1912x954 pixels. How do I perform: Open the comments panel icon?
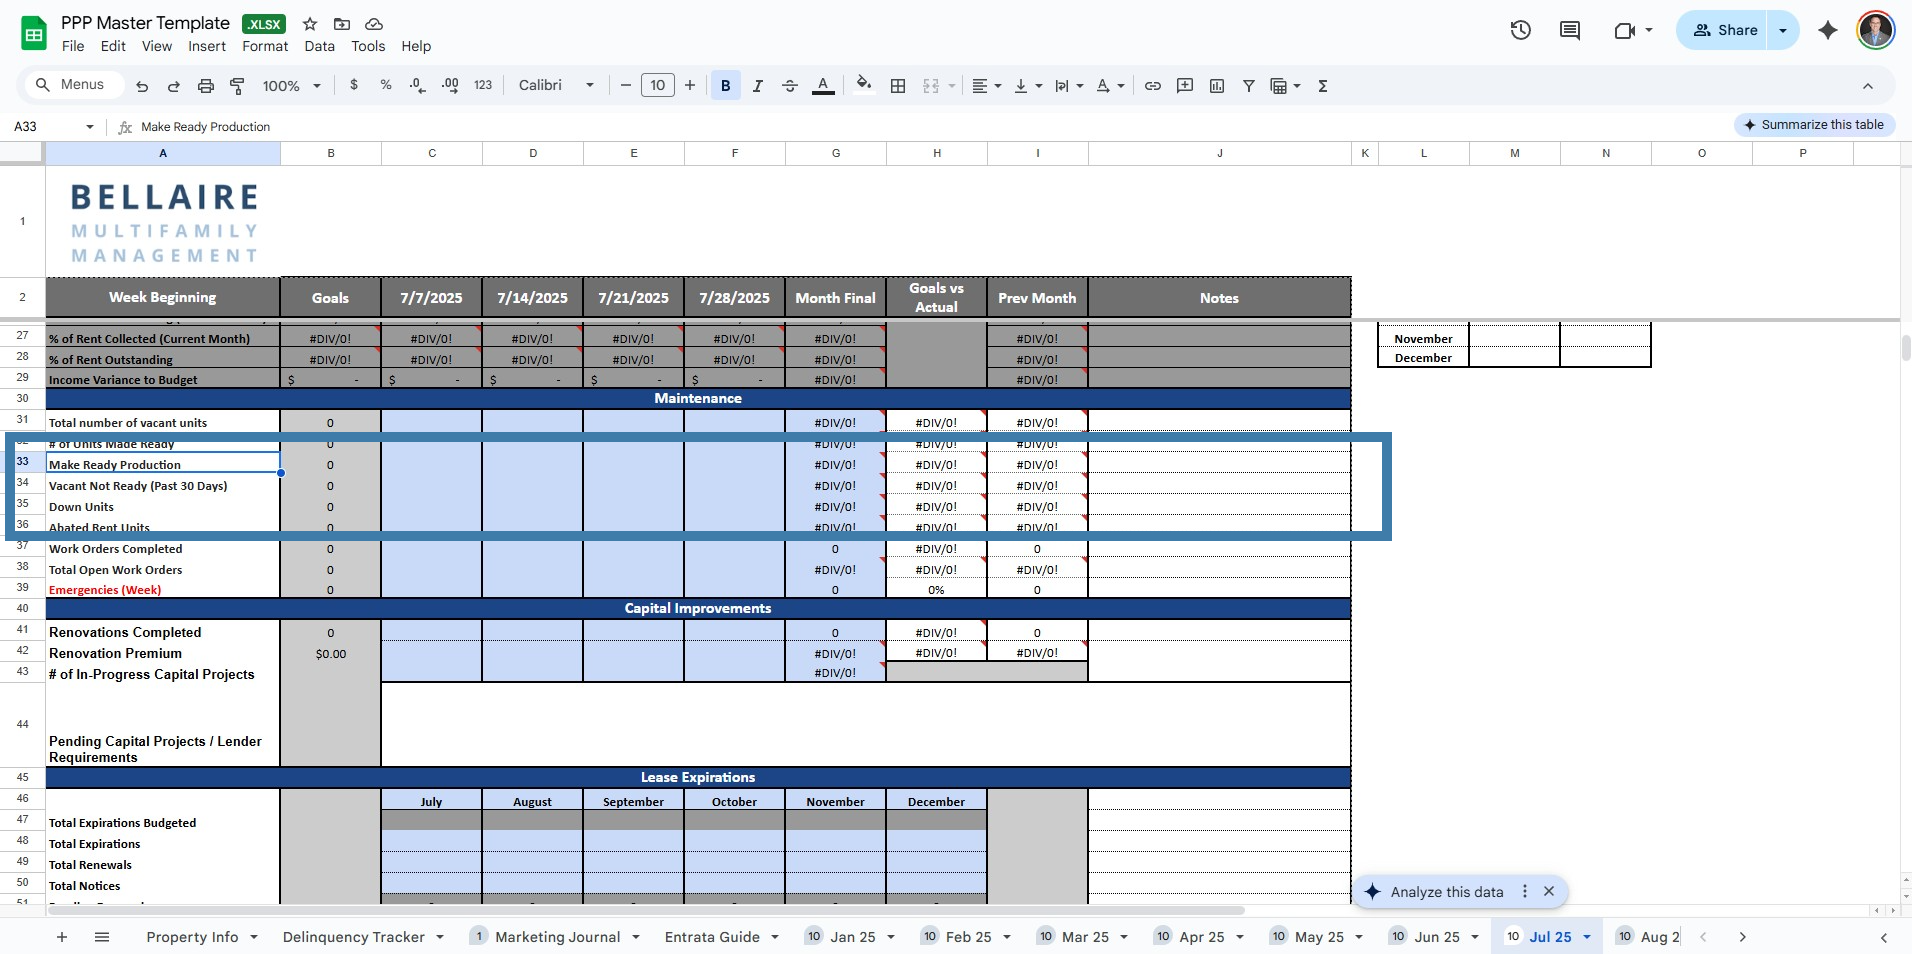[x=1569, y=30]
